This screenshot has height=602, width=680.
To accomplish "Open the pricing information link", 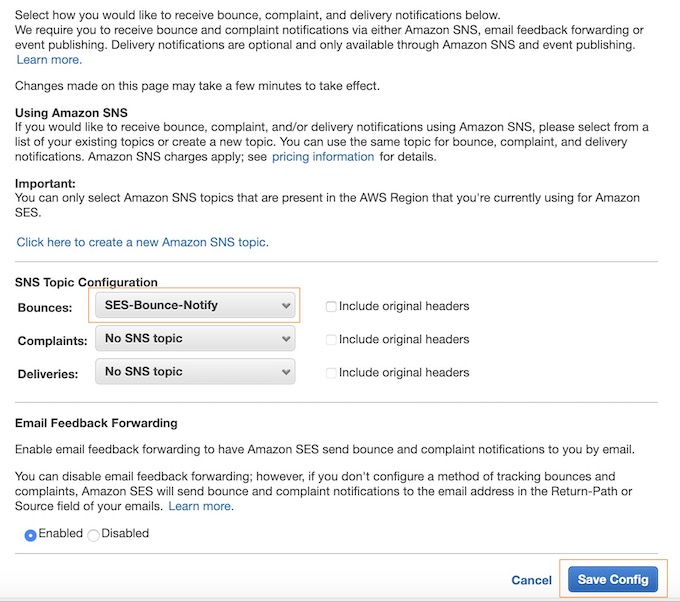I will point(323,157).
